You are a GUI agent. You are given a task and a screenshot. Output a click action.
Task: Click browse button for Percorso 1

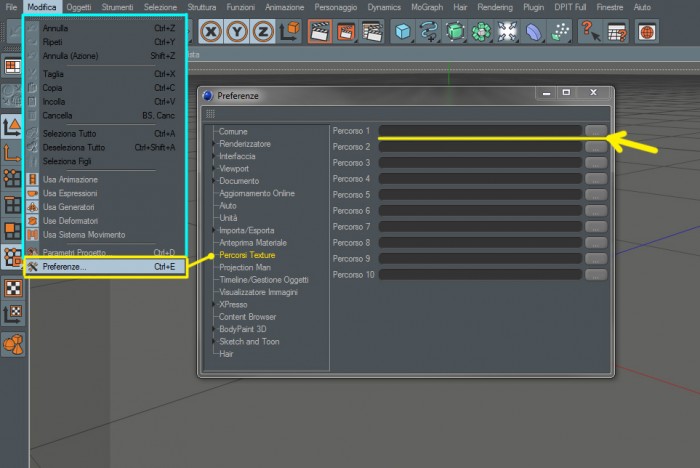(596, 131)
